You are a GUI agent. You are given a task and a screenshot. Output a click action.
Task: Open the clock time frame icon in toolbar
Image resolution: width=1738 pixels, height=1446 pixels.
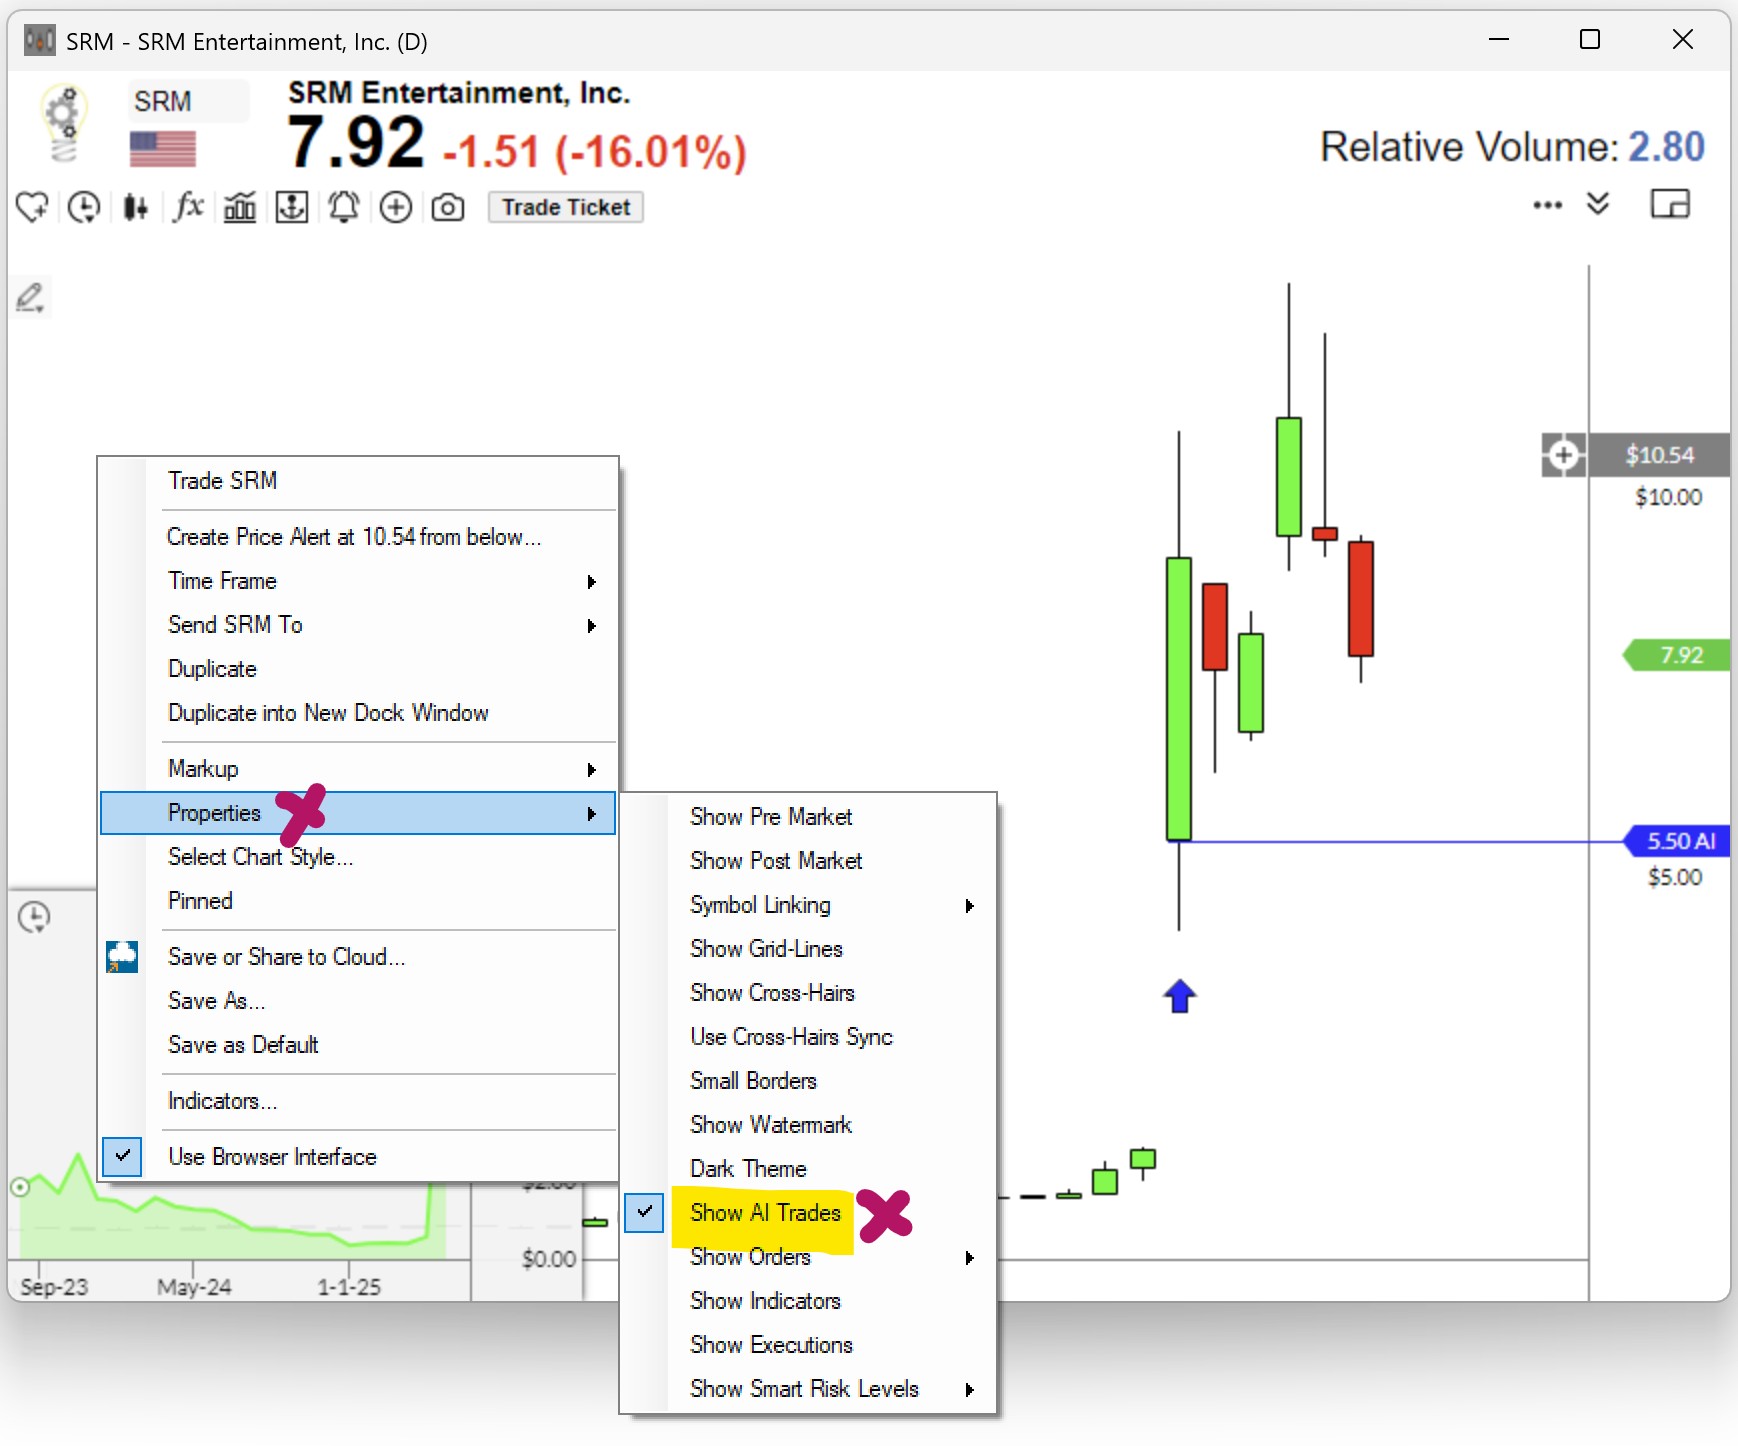pos(84,207)
